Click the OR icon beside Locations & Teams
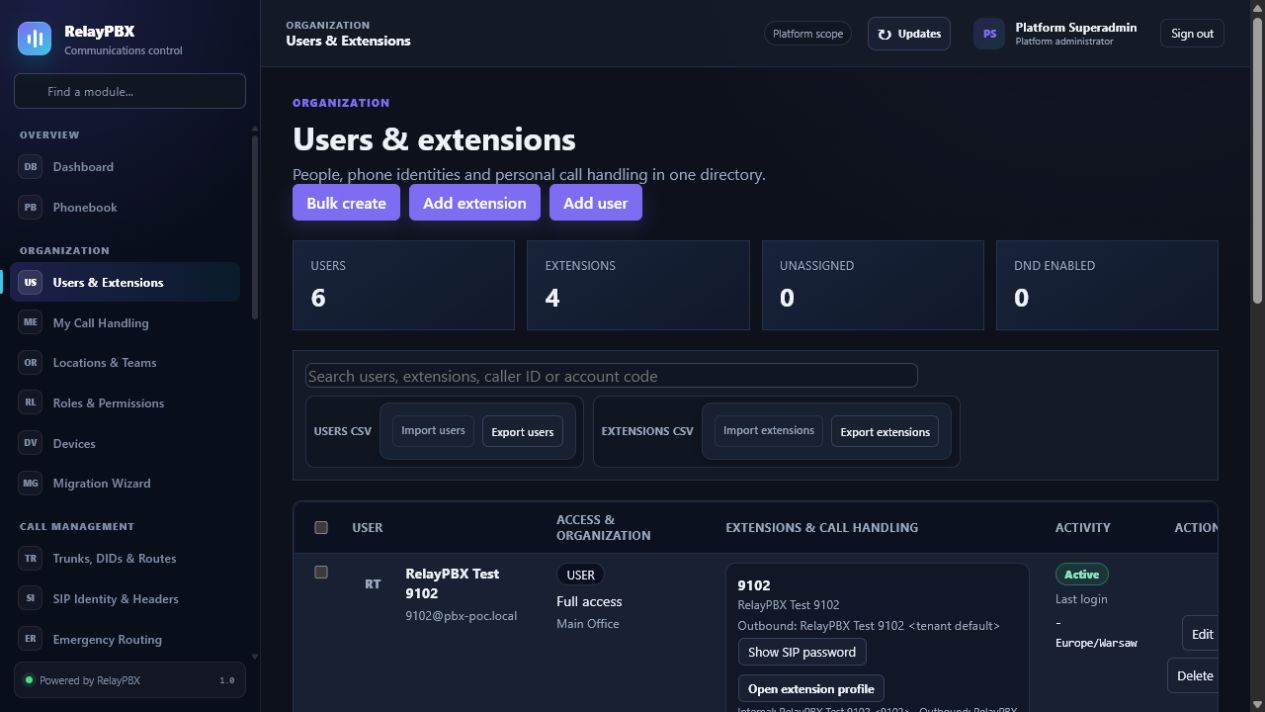This screenshot has height=712, width=1265. tap(30, 362)
